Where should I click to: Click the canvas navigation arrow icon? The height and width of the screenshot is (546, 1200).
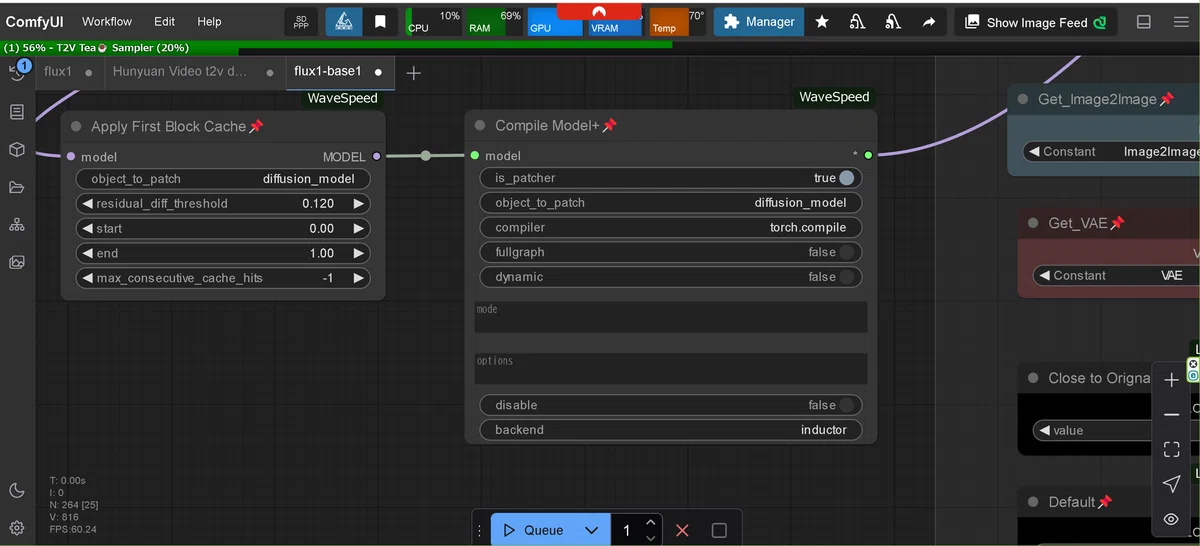tap(1172, 484)
